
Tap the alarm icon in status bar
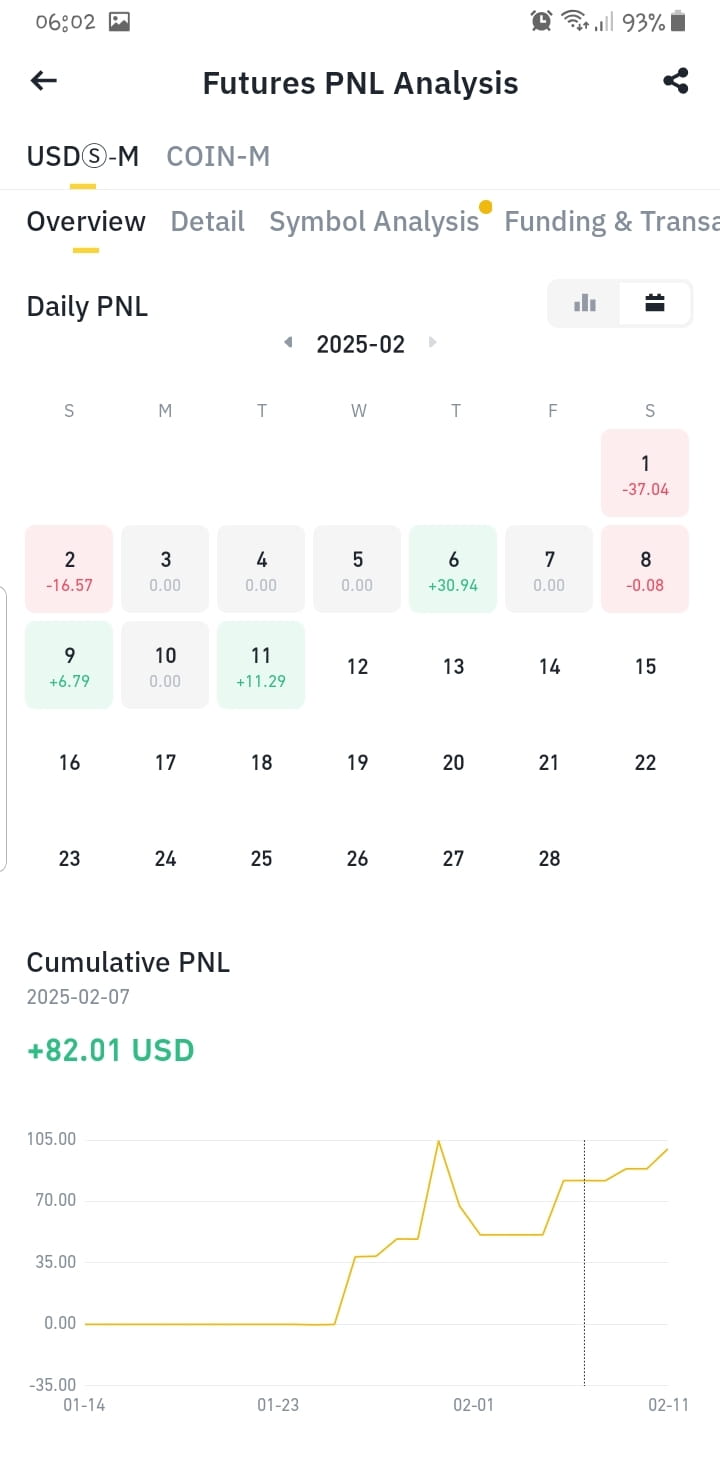coord(541,21)
